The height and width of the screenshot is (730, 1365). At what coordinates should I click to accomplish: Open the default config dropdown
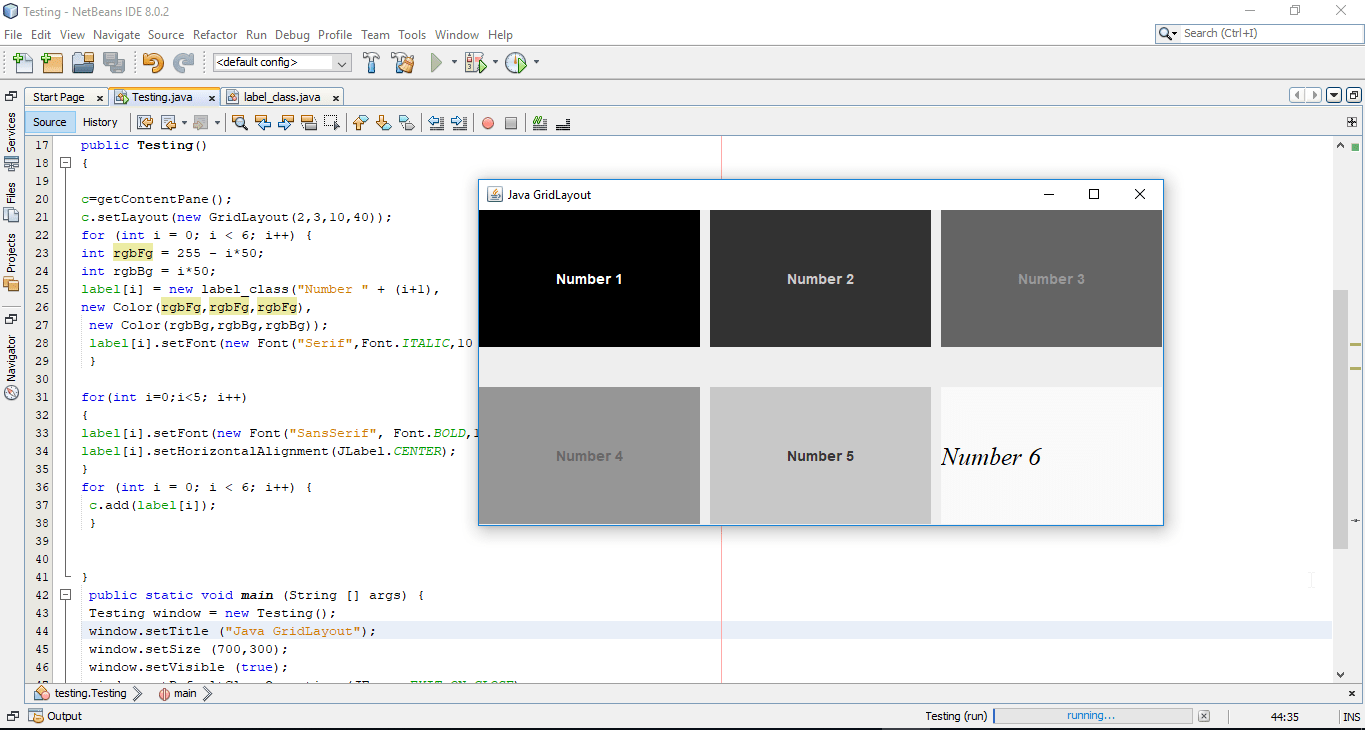click(x=341, y=62)
